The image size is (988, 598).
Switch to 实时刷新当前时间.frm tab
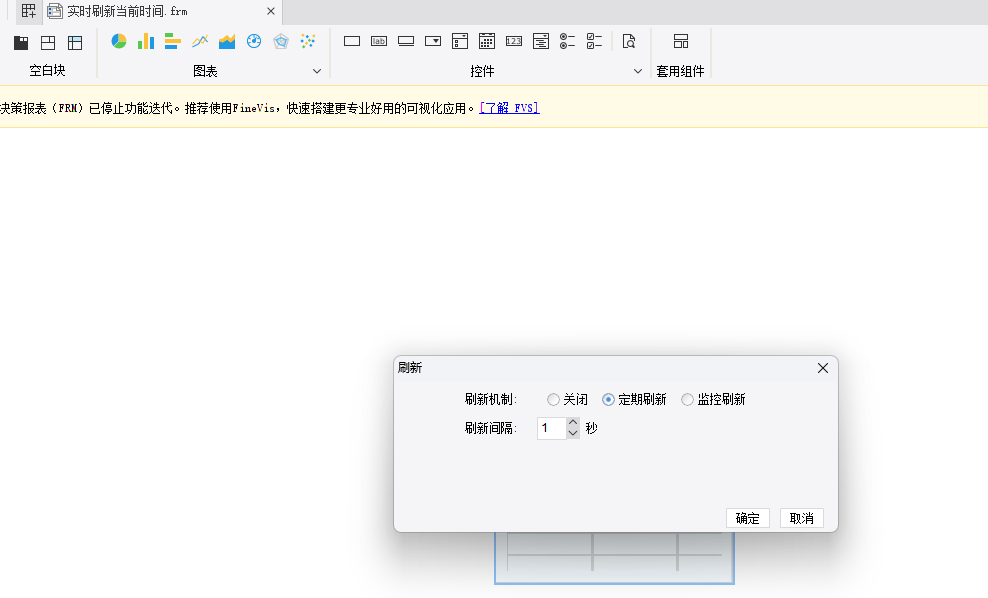(126, 11)
